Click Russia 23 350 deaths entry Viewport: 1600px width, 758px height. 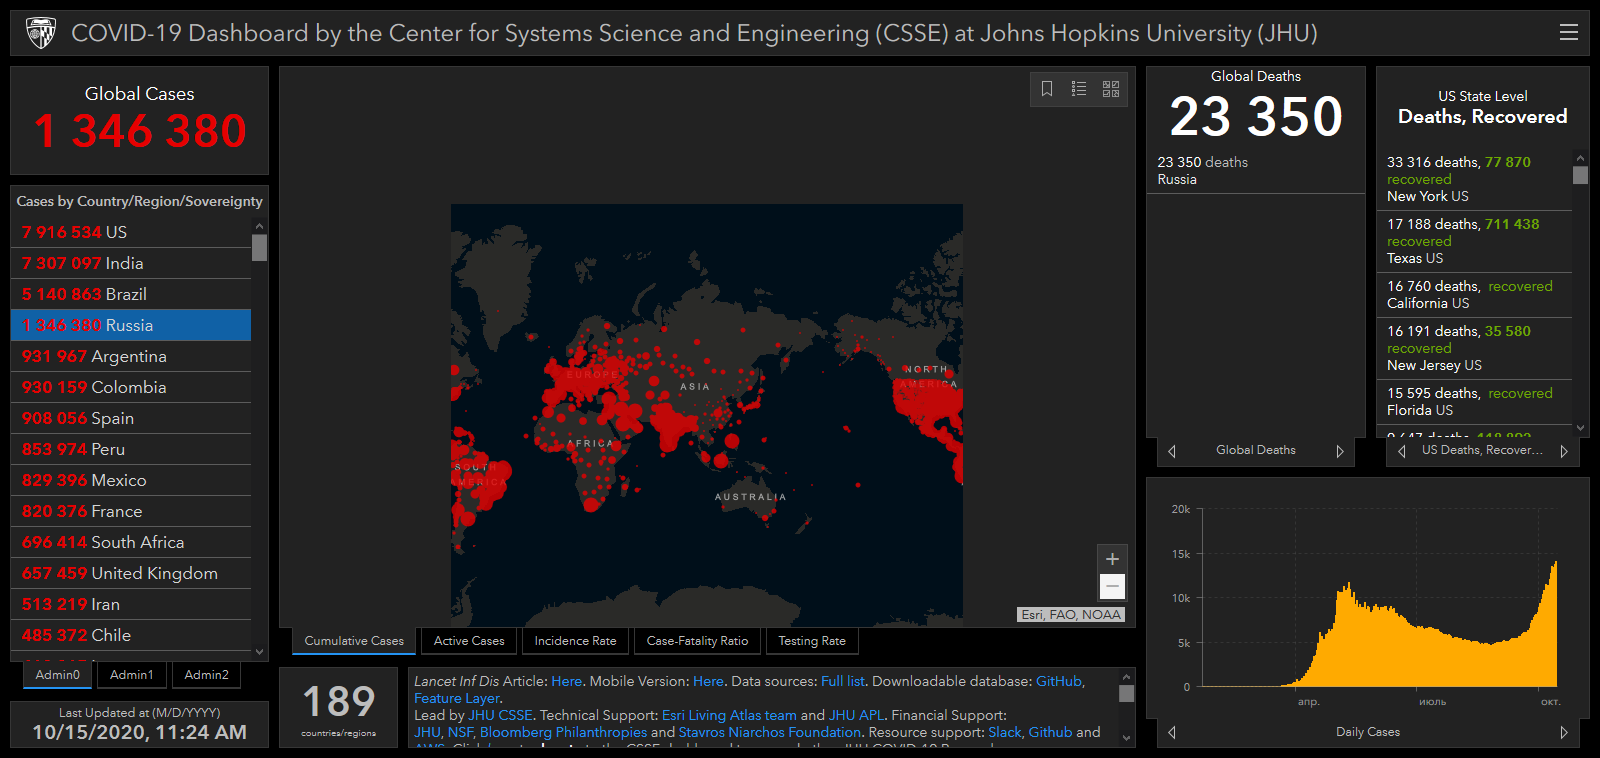[x=1256, y=171]
